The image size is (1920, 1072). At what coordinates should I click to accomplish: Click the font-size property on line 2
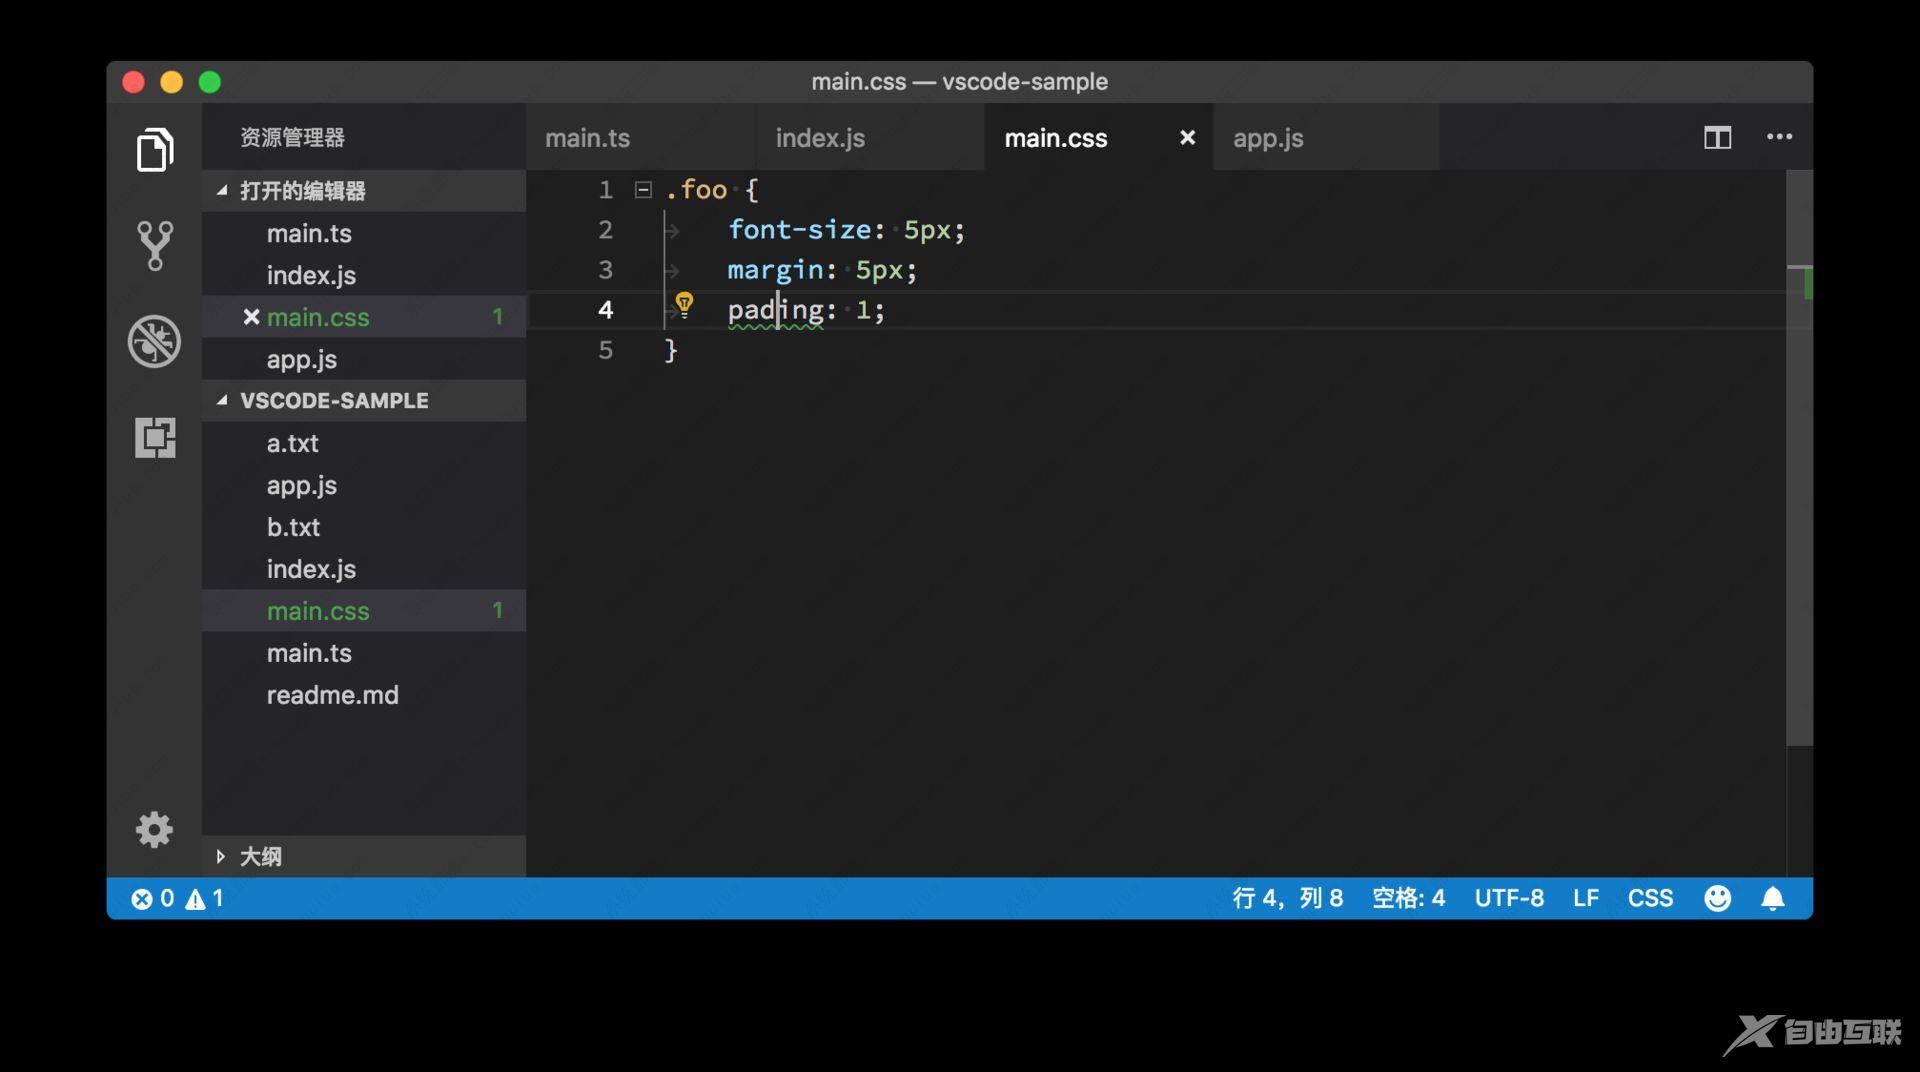[x=799, y=230]
